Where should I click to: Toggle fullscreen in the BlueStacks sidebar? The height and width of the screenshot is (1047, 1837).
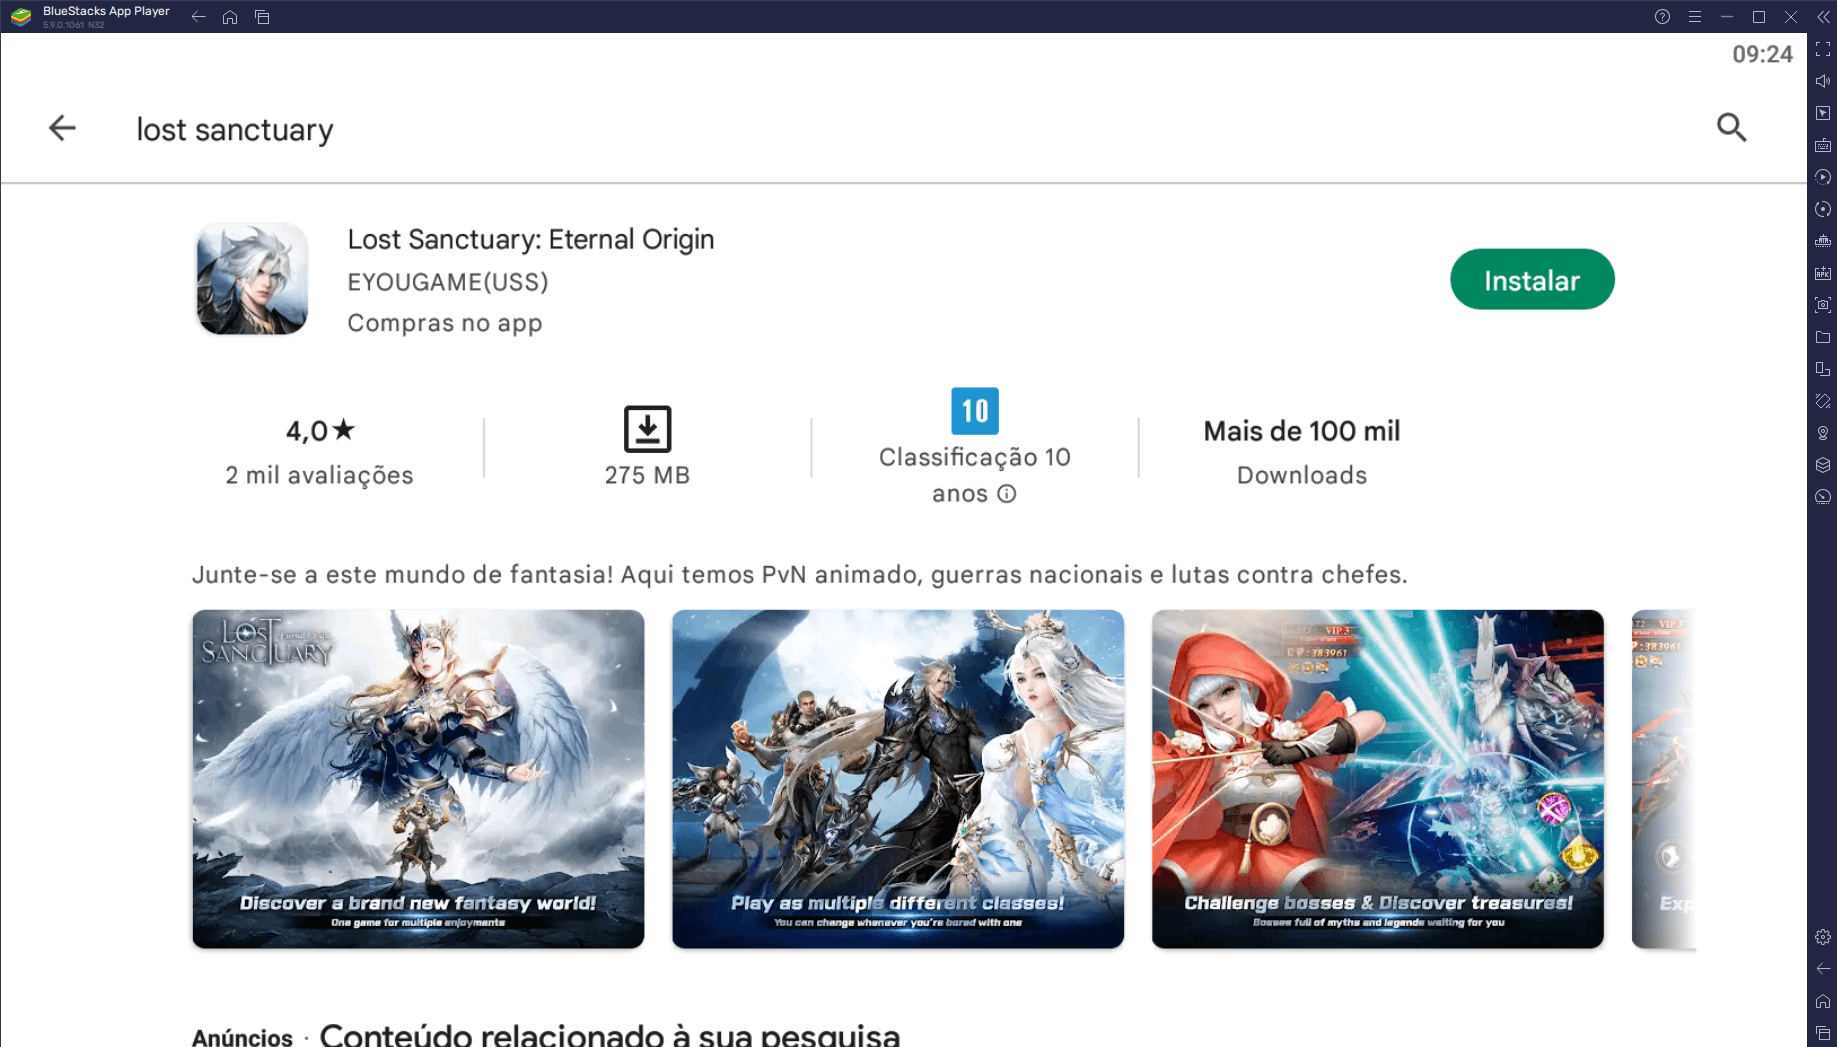coord(1823,49)
